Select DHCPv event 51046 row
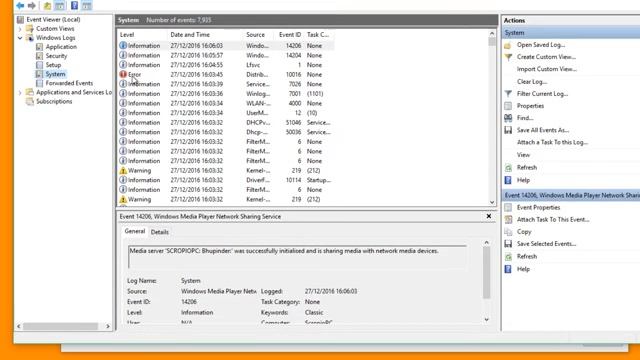 pyautogui.click(x=226, y=123)
